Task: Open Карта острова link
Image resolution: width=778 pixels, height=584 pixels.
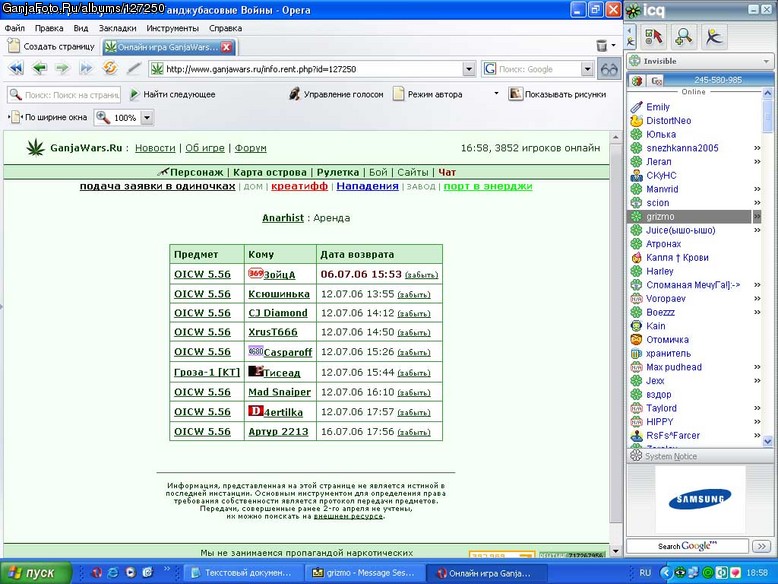Action: click(269, 172)
